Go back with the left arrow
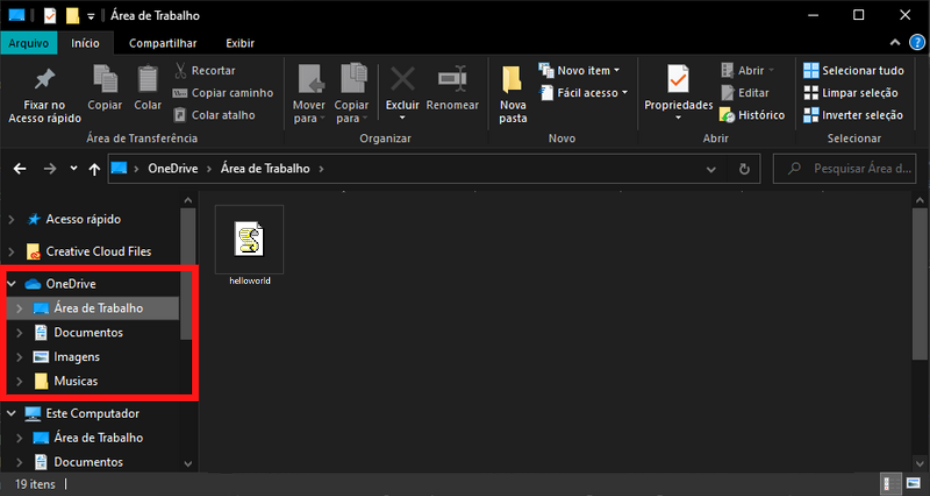930x496 pixels. pos(20,169)
